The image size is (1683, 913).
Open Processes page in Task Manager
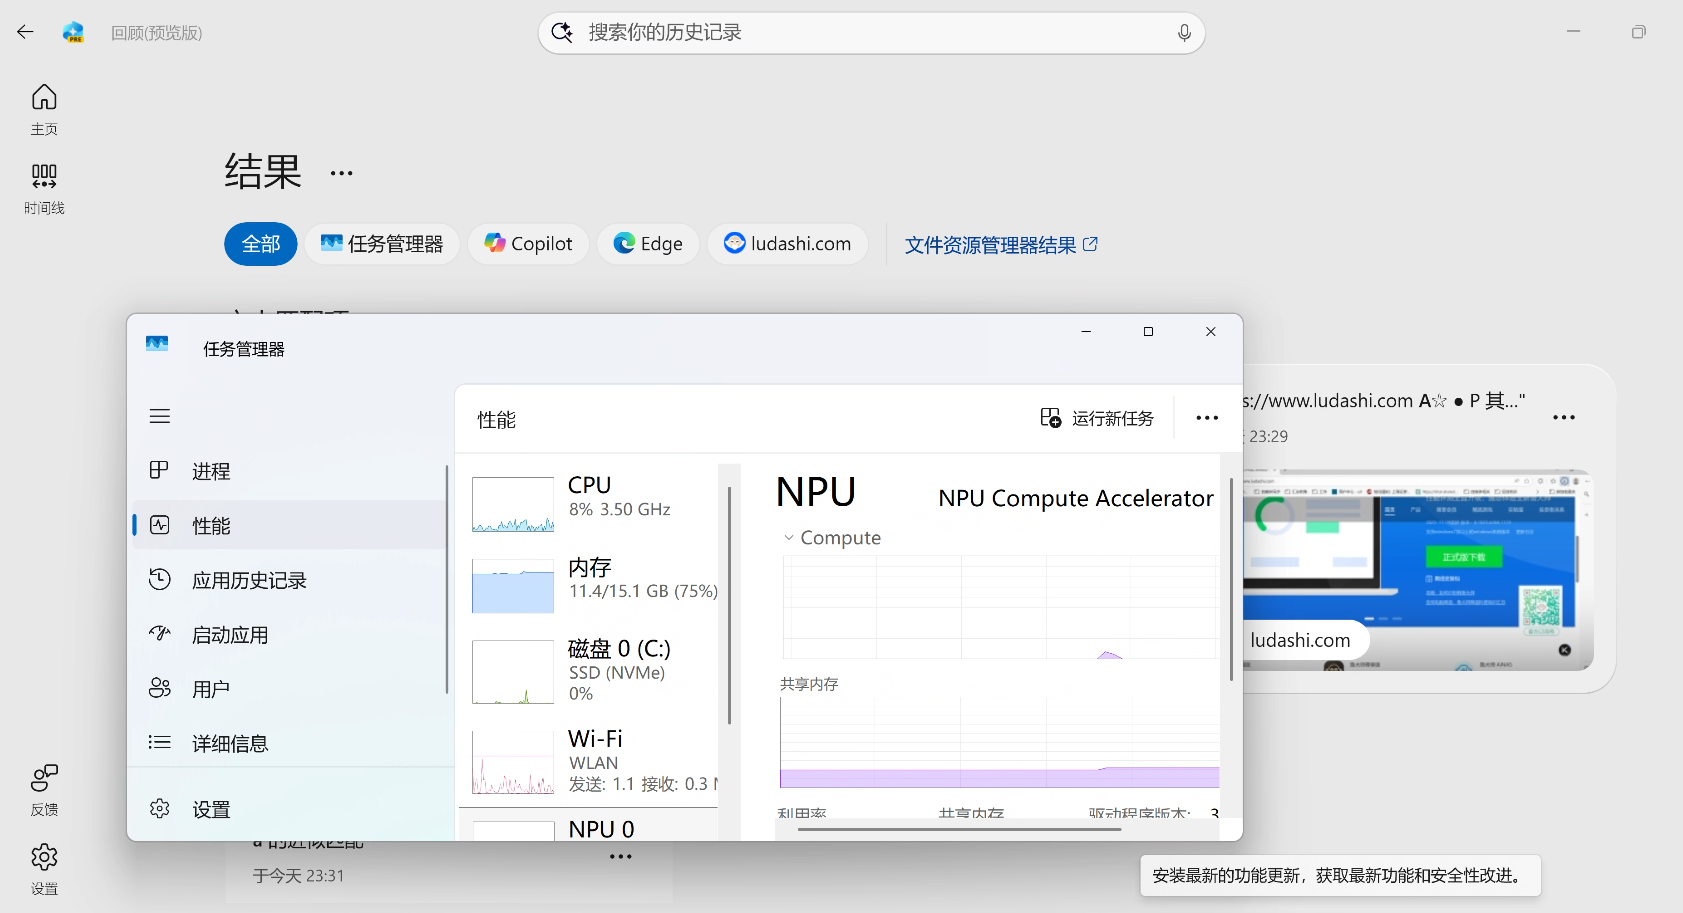(288, 471)
